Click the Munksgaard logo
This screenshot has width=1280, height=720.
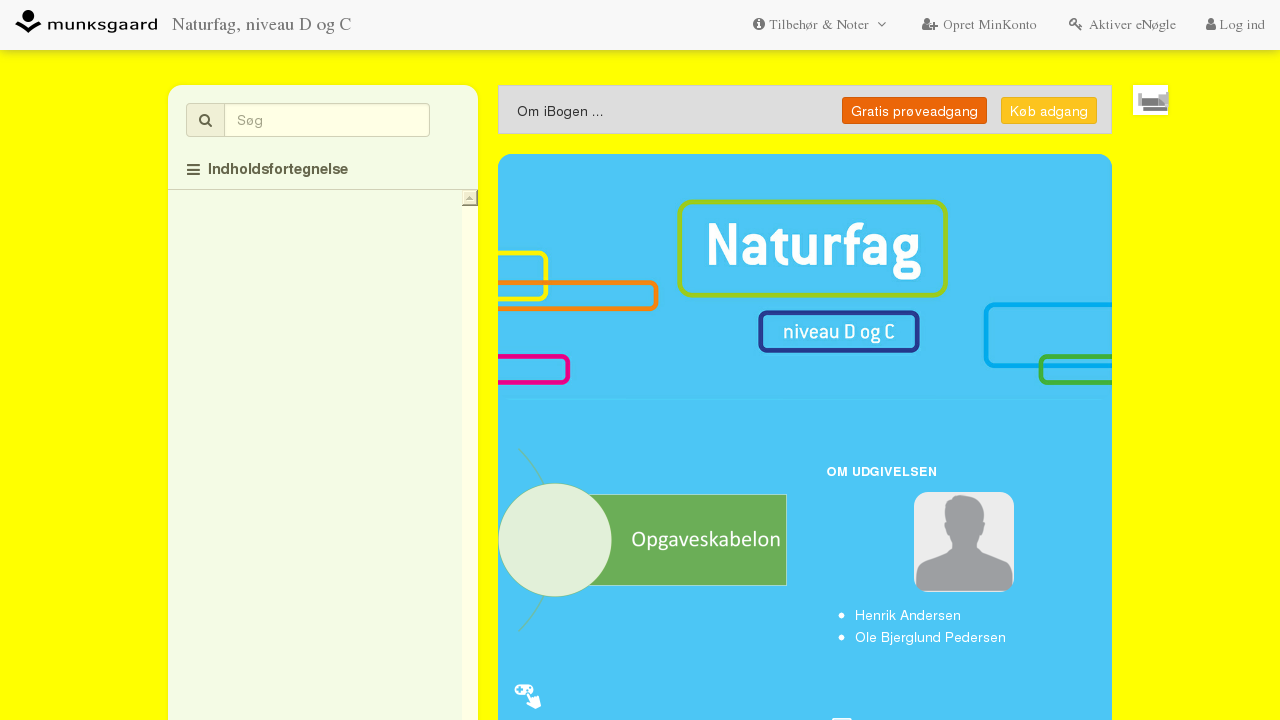86,22
